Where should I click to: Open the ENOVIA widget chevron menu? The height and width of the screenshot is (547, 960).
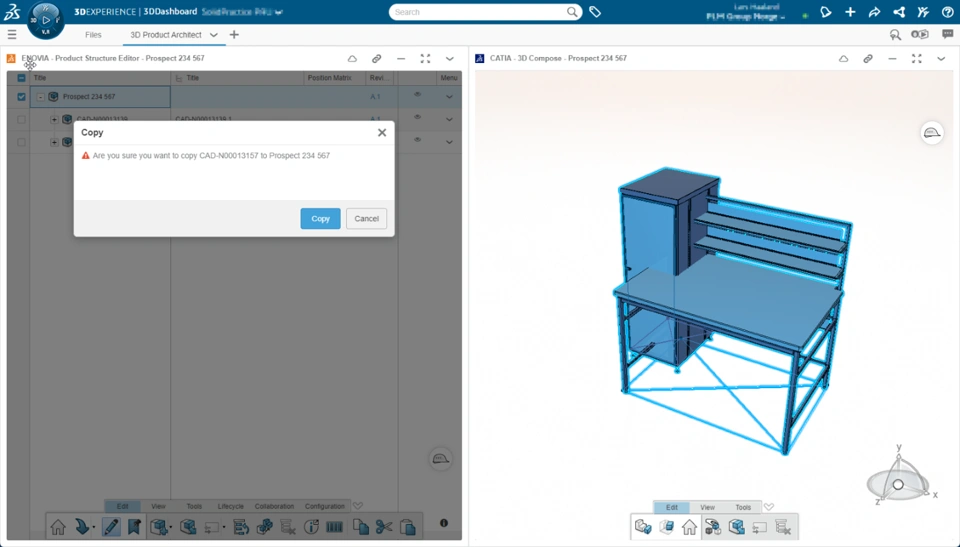coord(450,59)
